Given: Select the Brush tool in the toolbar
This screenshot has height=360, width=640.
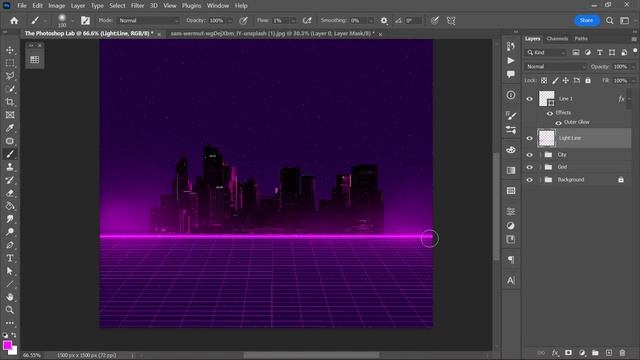Looking at the screenshot, I should click(10, 154).
